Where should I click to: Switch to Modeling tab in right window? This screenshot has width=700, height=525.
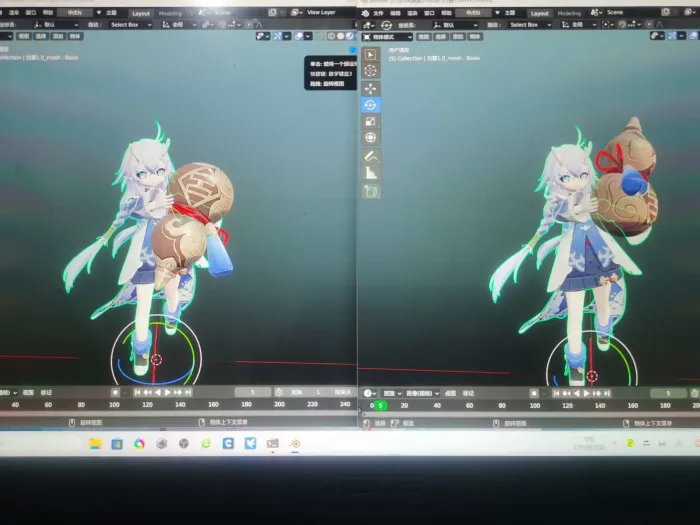click(x=569, y=13)
